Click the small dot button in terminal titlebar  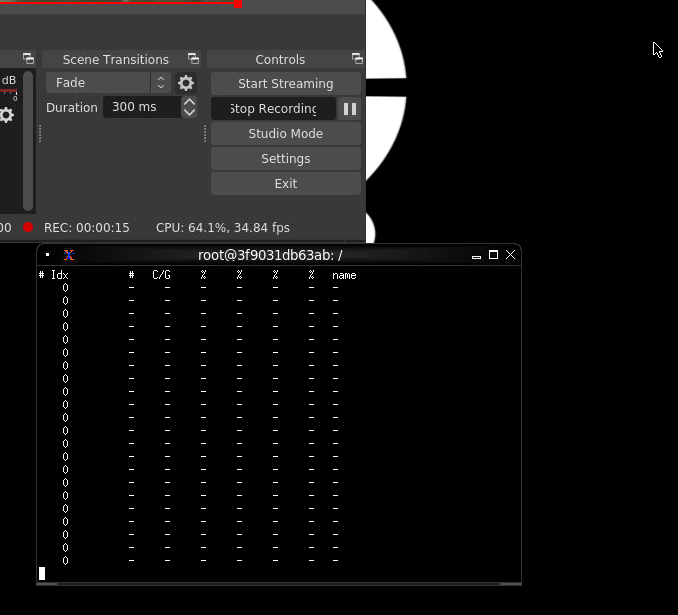coord(48,255)
